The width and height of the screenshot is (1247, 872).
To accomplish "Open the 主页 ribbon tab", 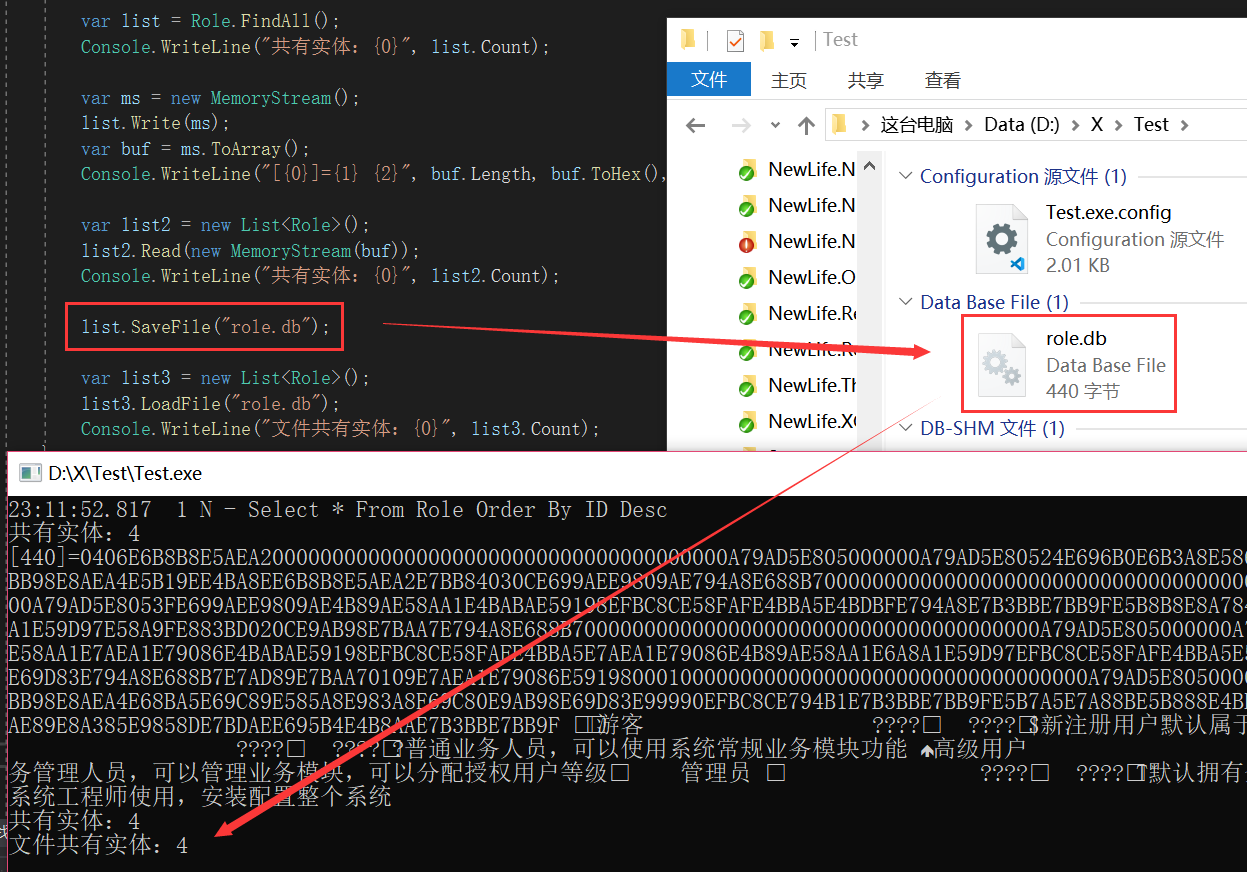I will pyautogui.click(x=789, y=80).
